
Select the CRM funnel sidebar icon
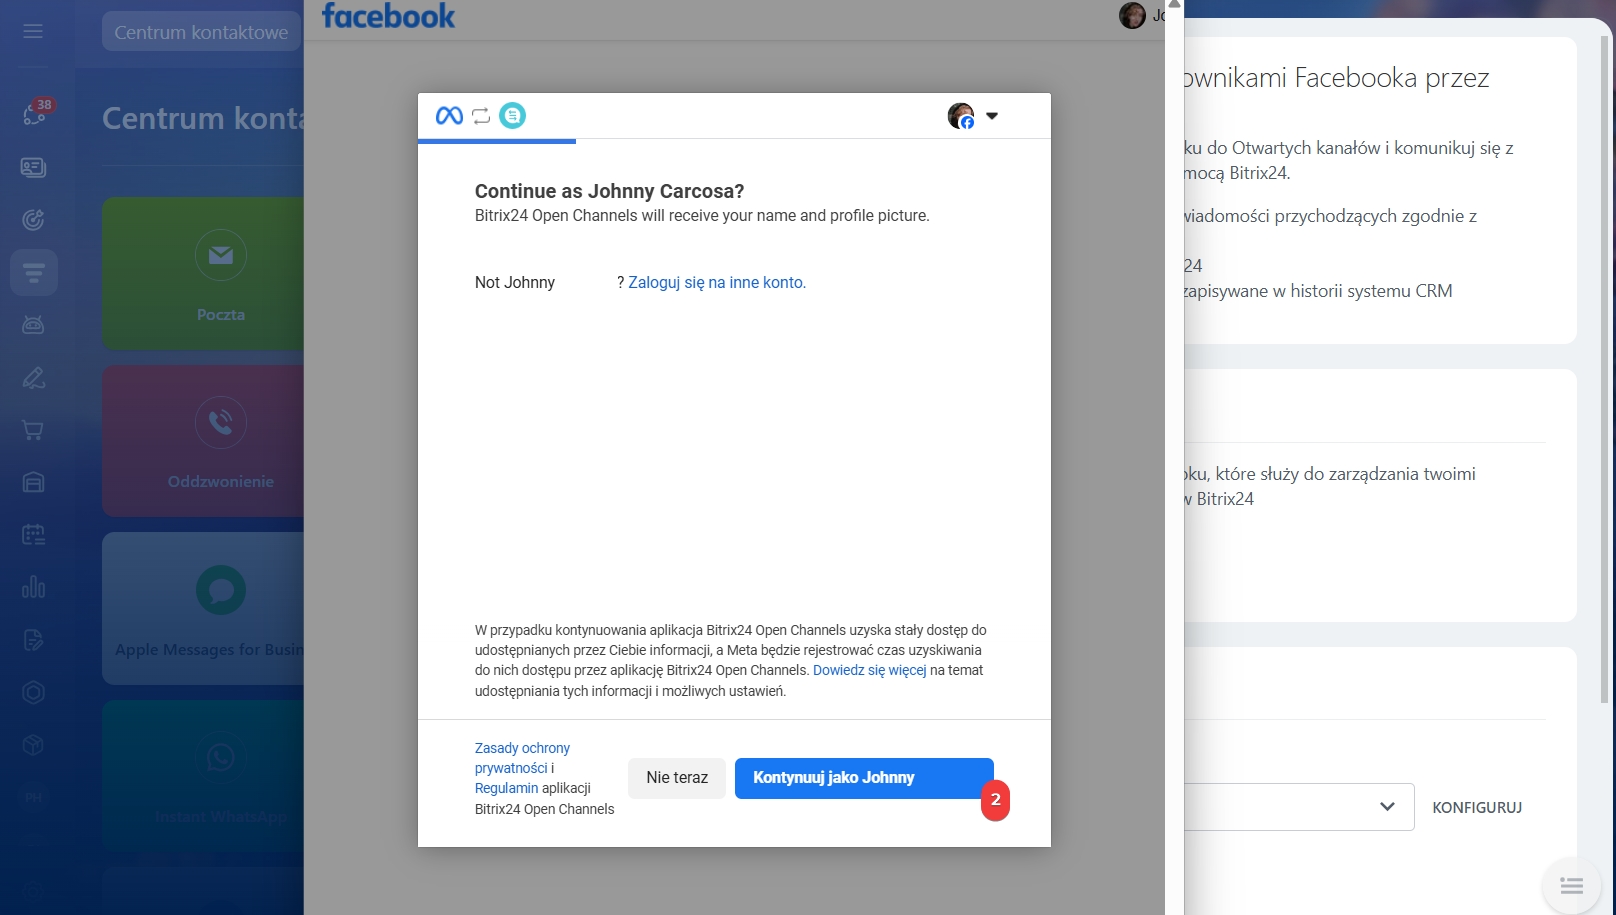[x=33, y=272]
